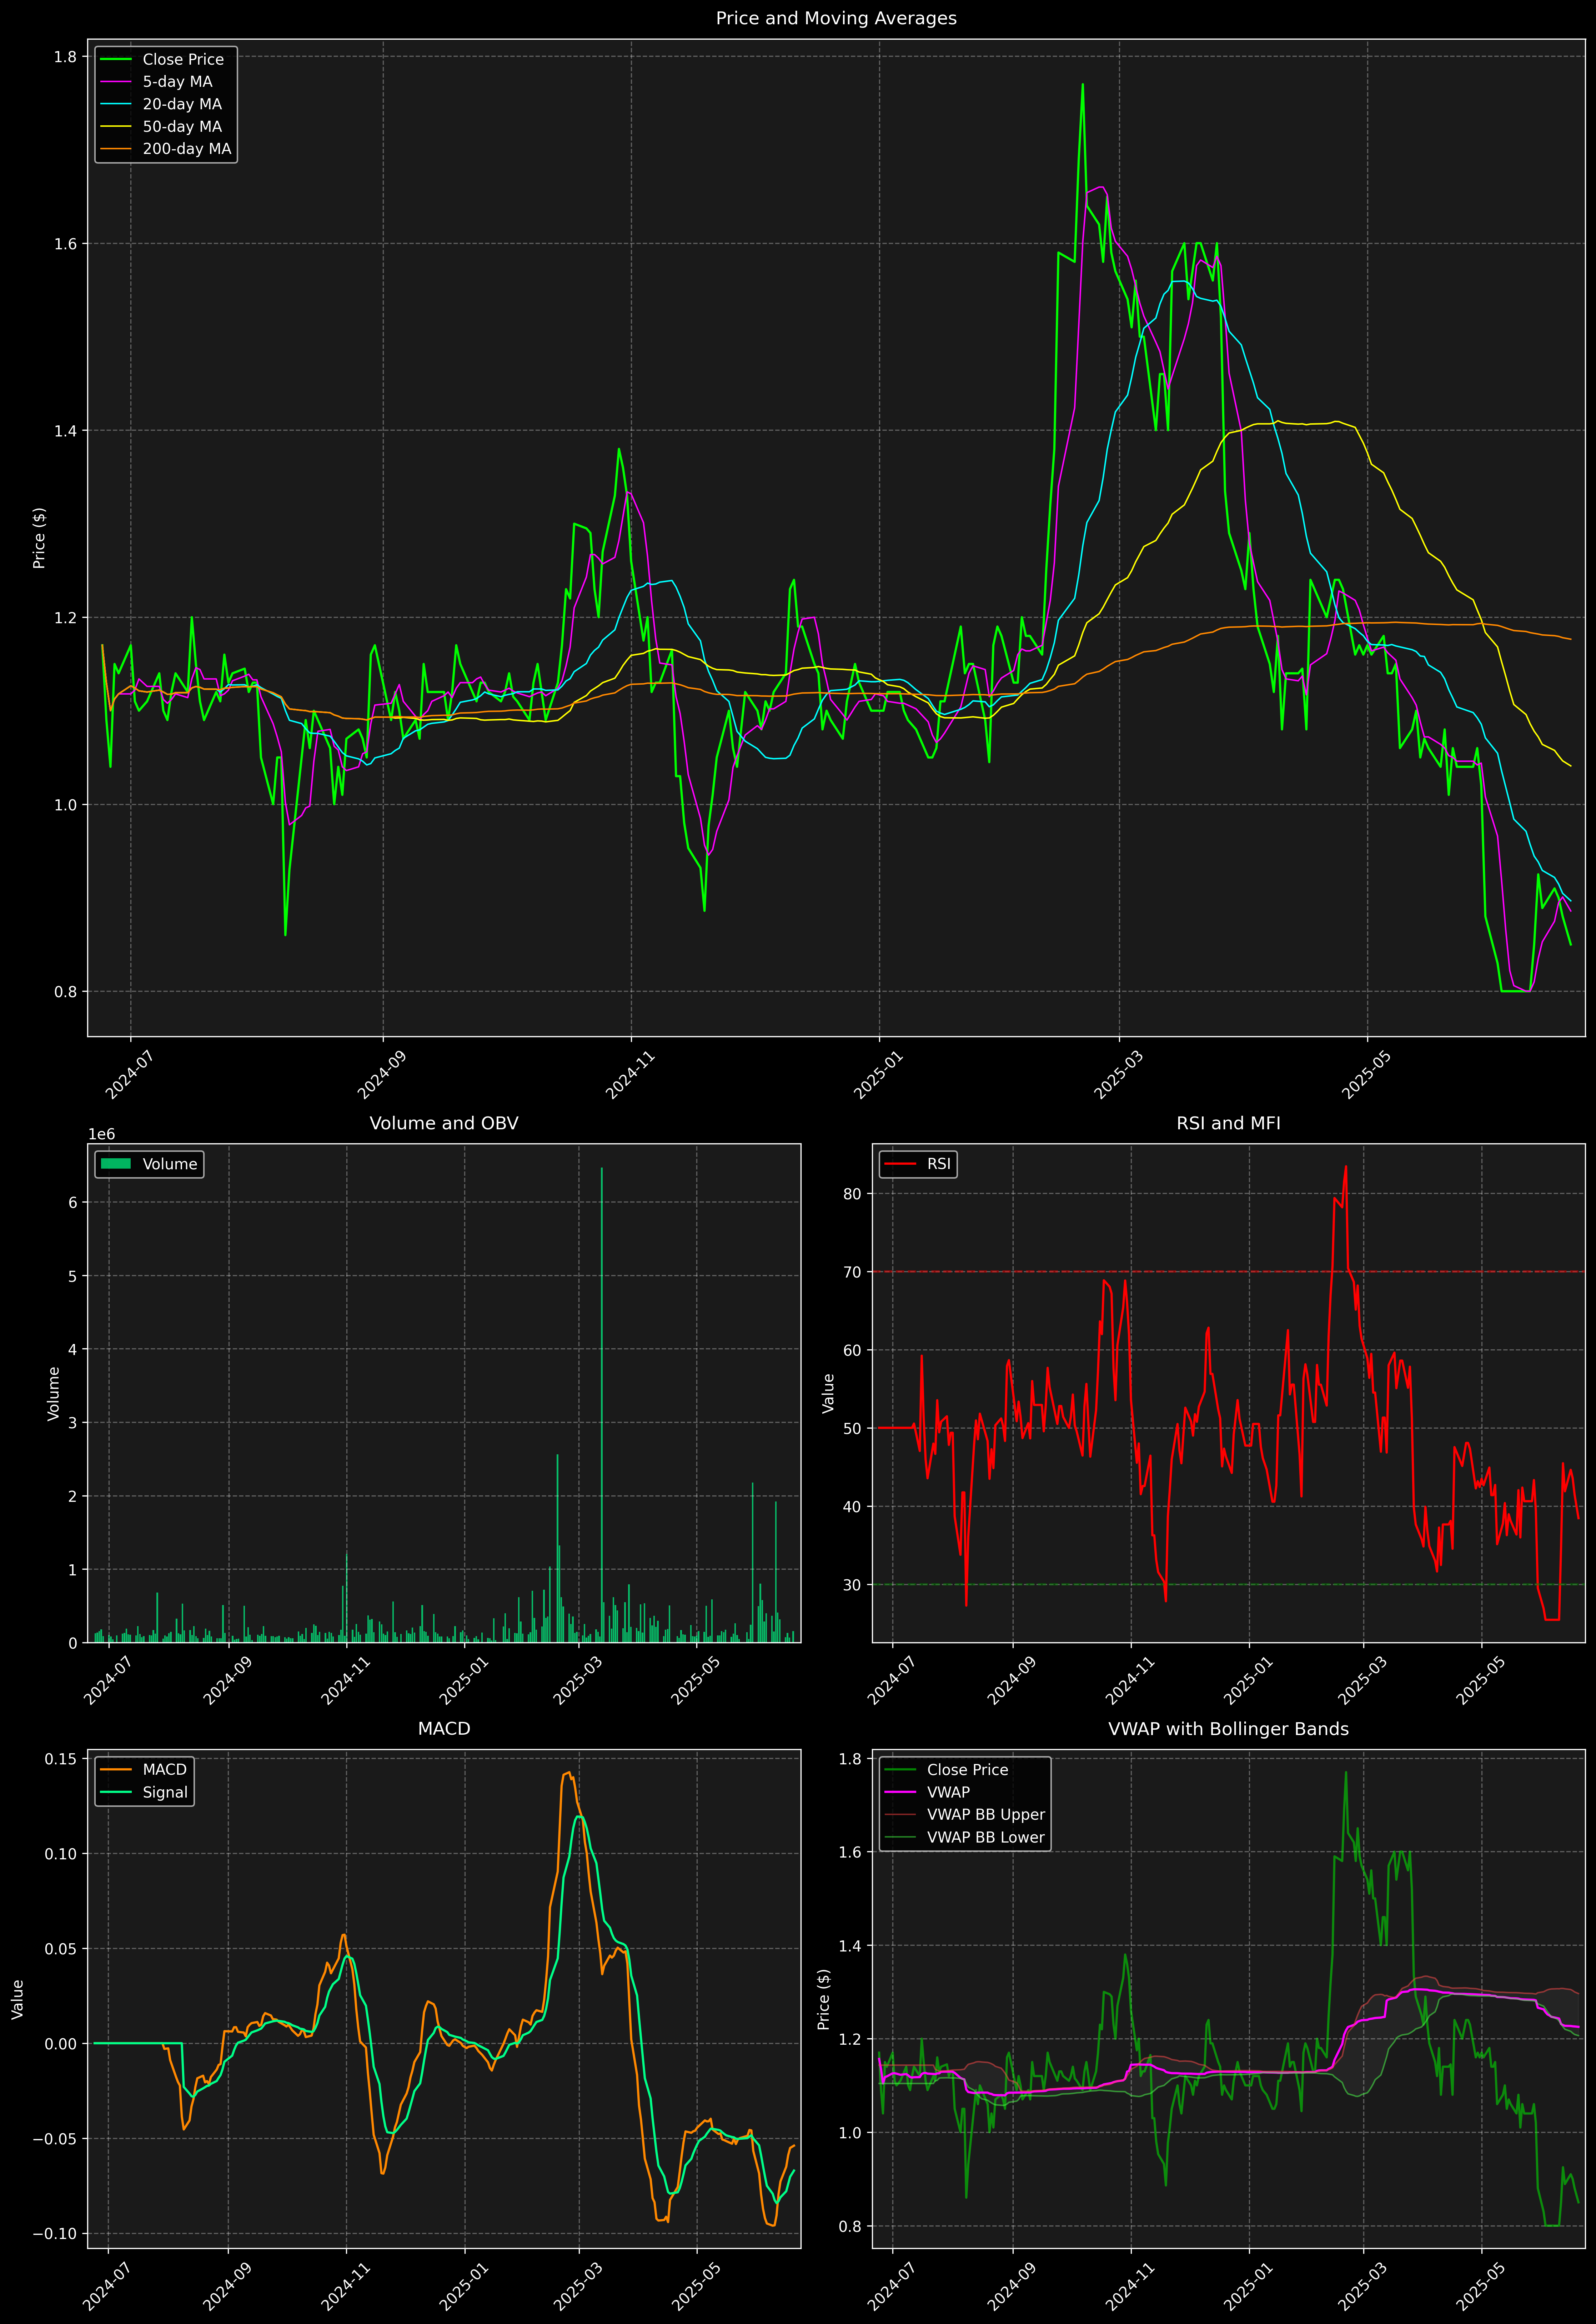Click the 1.0 tick on the top price chart
1596x2324 pixels.
(x=65, y=805)
